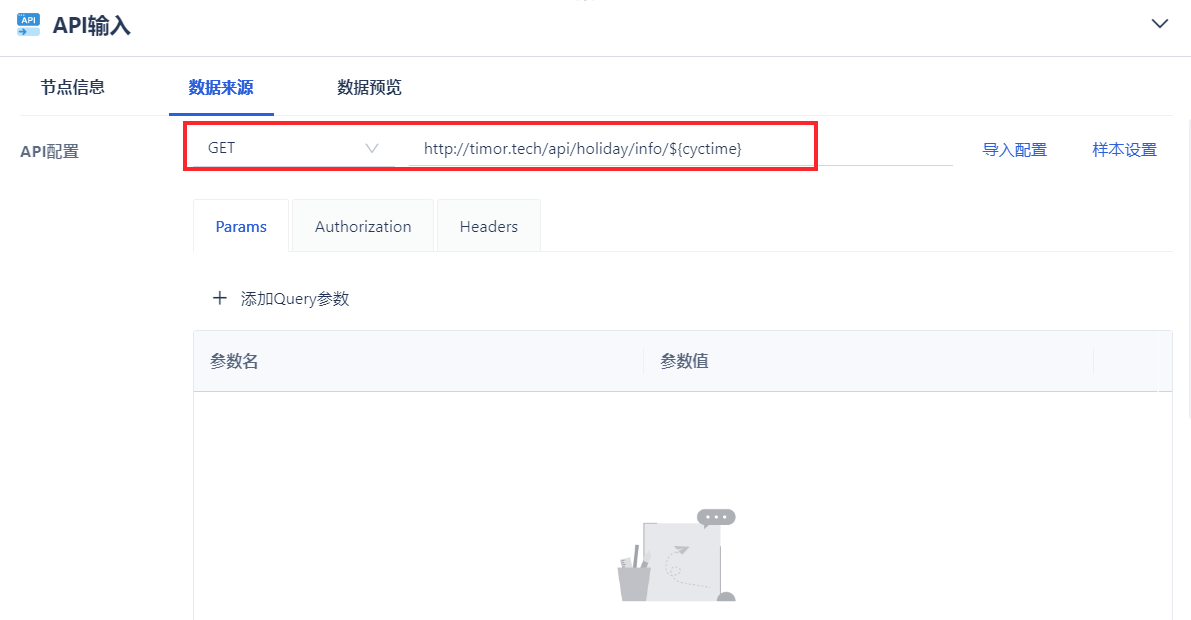The width and height of the screenshot is (1191, 620).
Task: Focus the API URL input field
Action: [681, 148]
